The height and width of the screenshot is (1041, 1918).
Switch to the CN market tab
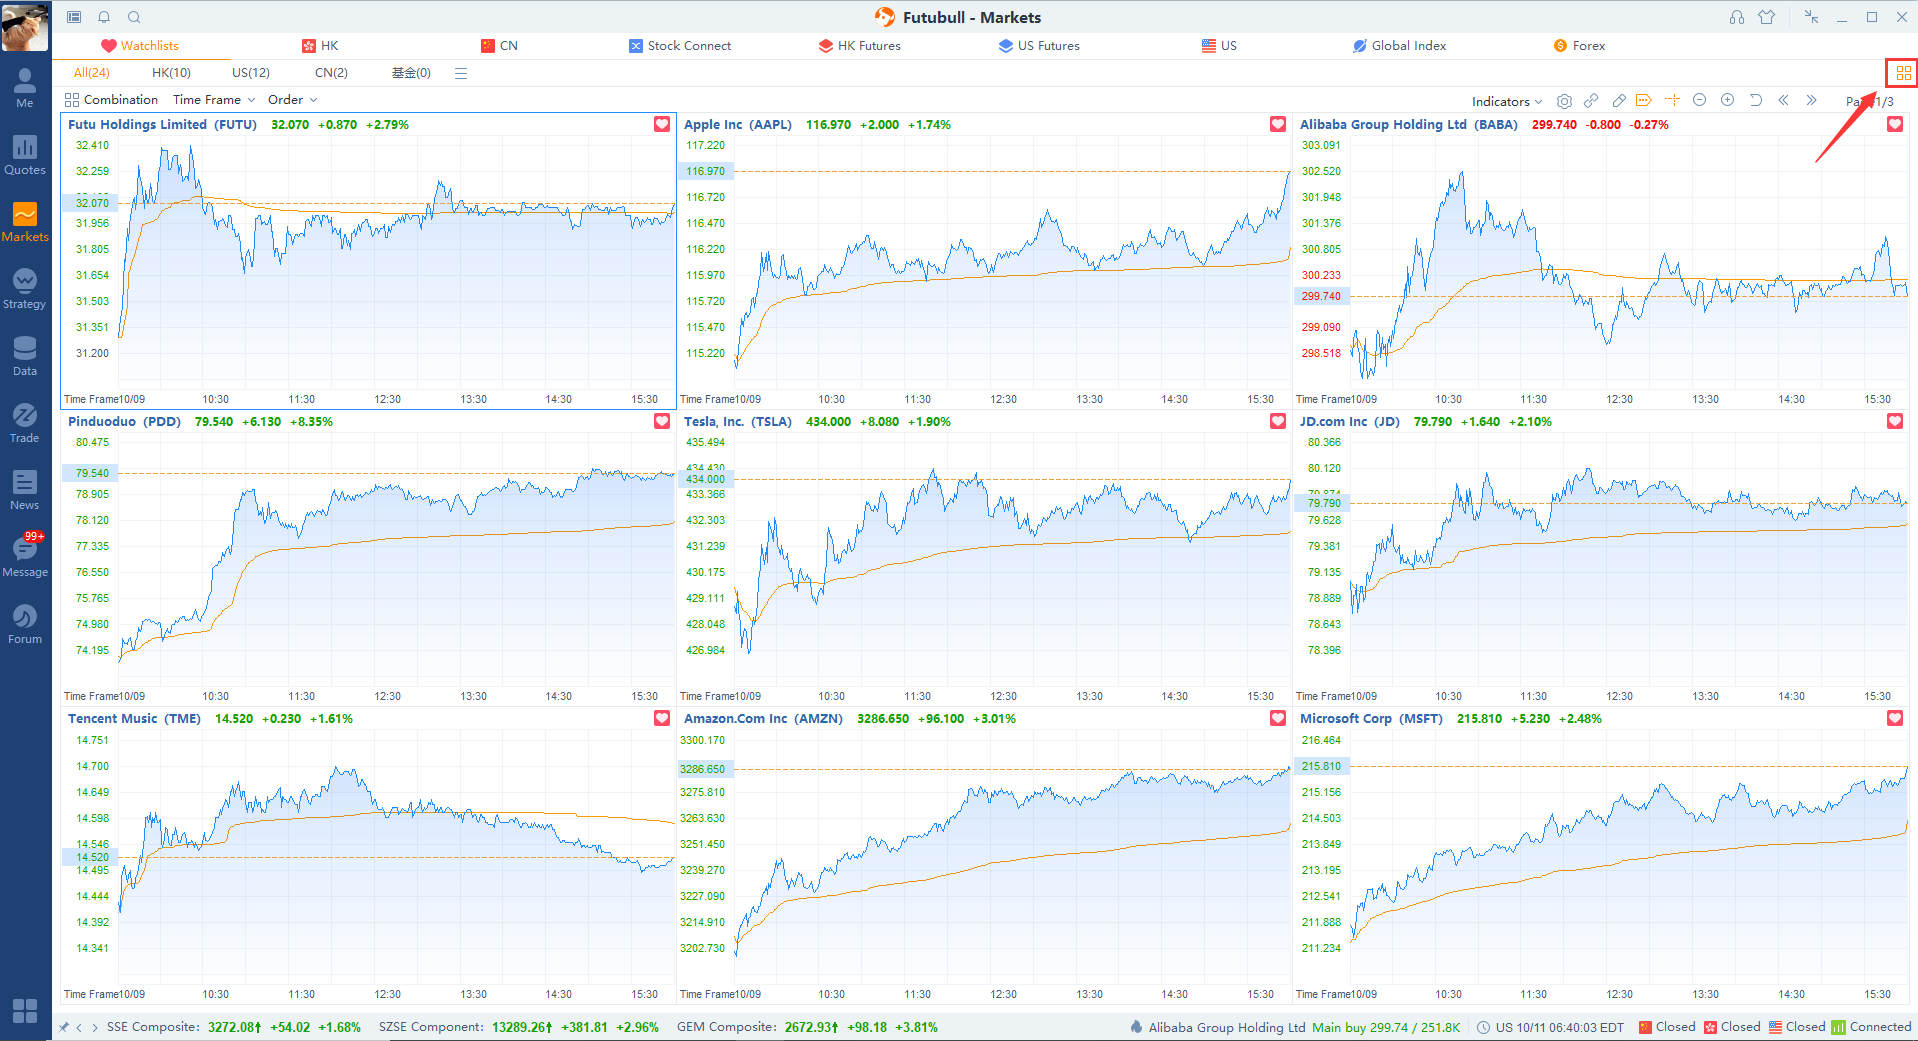click(499, 46)
